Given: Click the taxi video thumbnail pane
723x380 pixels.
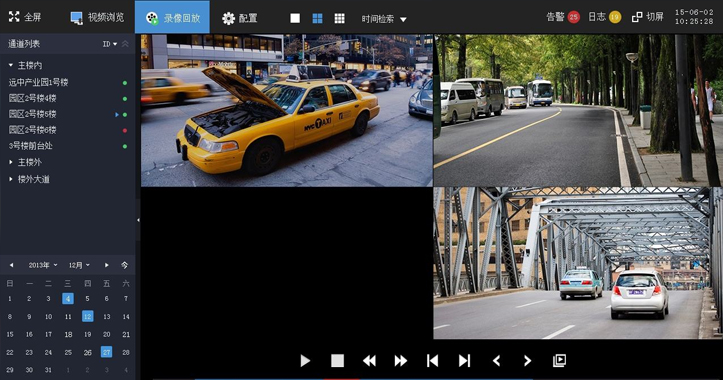Looking at the screenshot, I should [x=286, y=110].
